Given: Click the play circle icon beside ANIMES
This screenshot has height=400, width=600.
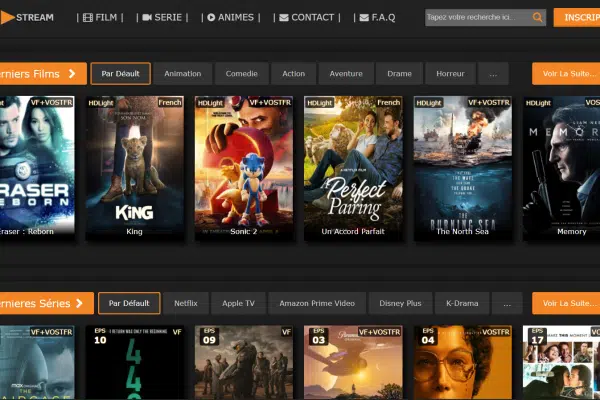Looking at the screenshot, I should pyautogui.click(x=211, y=18).
